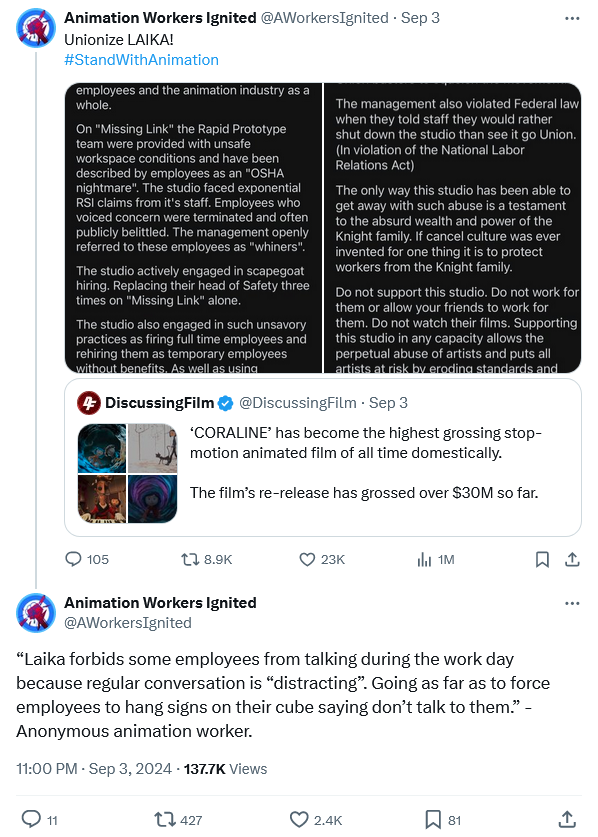
Task: Reply to the anonymous worker quote tweet
Action: [x=38, y=820]
